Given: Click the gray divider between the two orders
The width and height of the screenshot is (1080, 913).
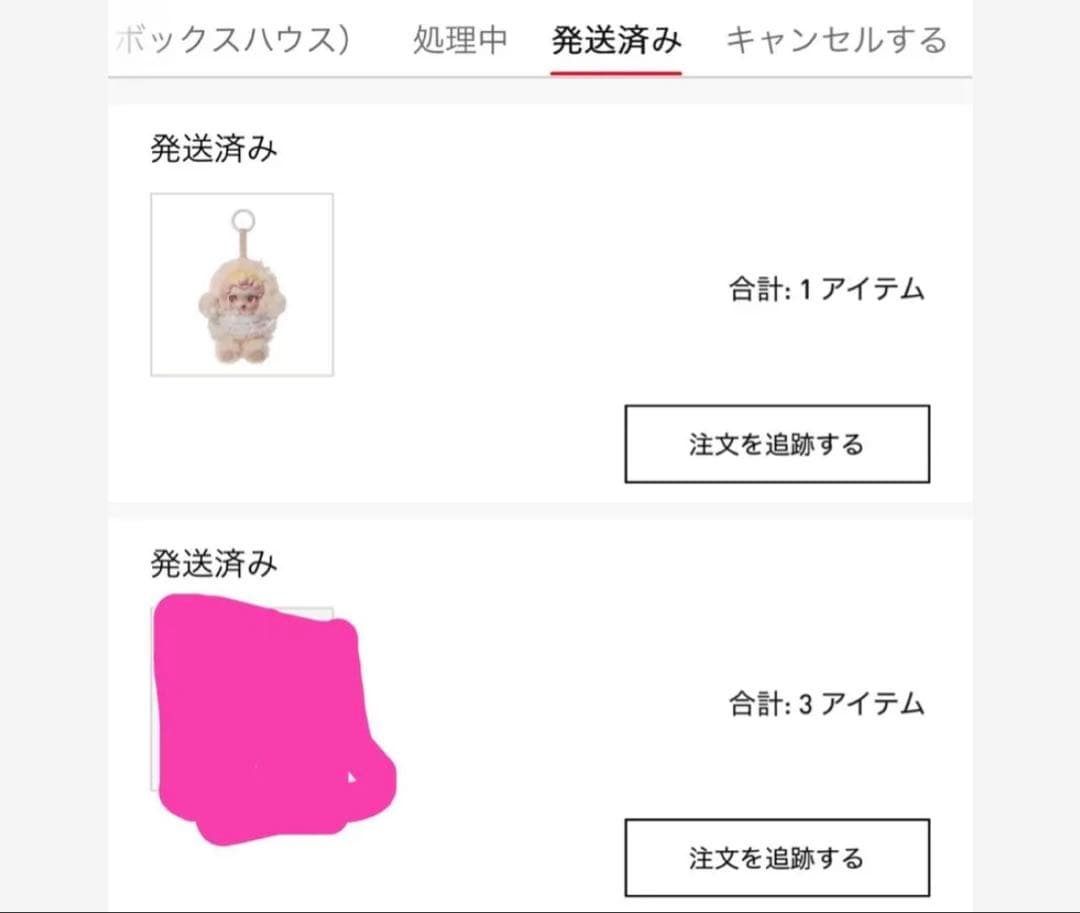Looking at the screenshot, I should point(540,511).
